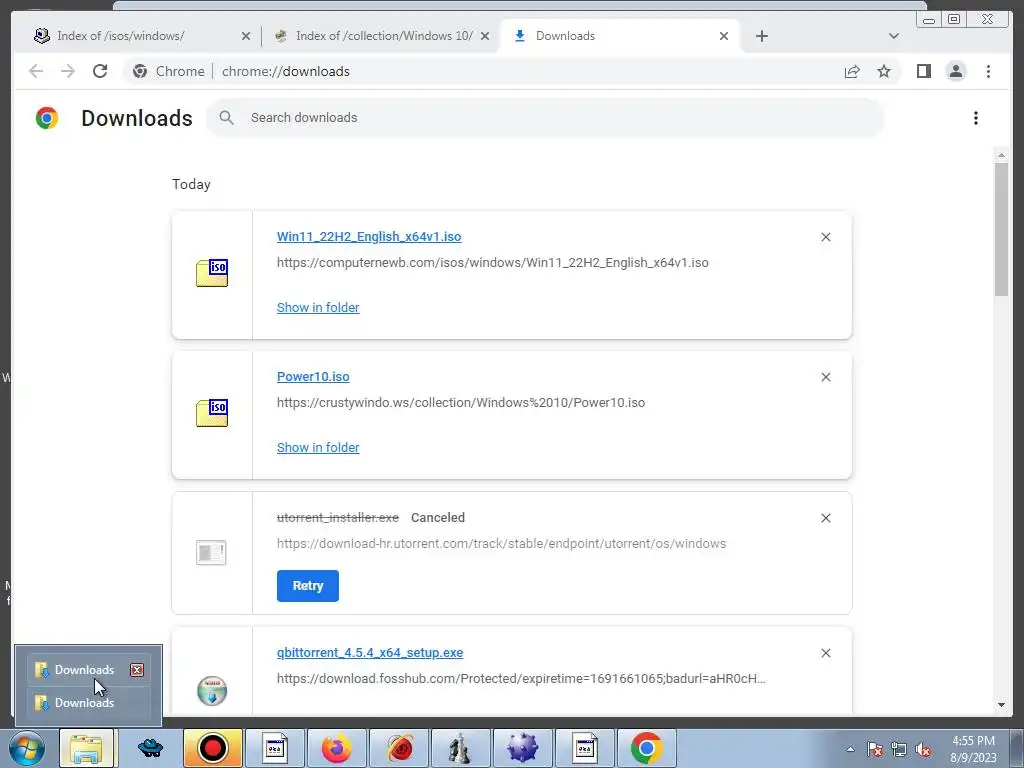Click the File Explorer taskbar icon
The width and height of the screenshot is (1024, 768).
pyautogui.click(x=86, y=748)
